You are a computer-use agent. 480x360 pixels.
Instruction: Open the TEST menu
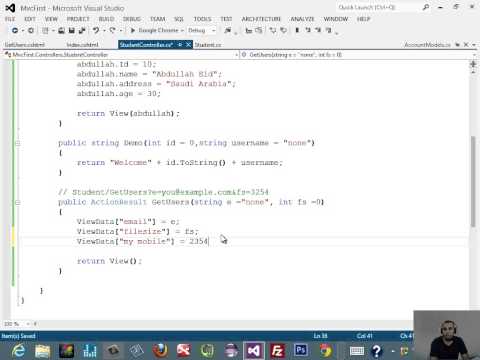pos(226,19)
